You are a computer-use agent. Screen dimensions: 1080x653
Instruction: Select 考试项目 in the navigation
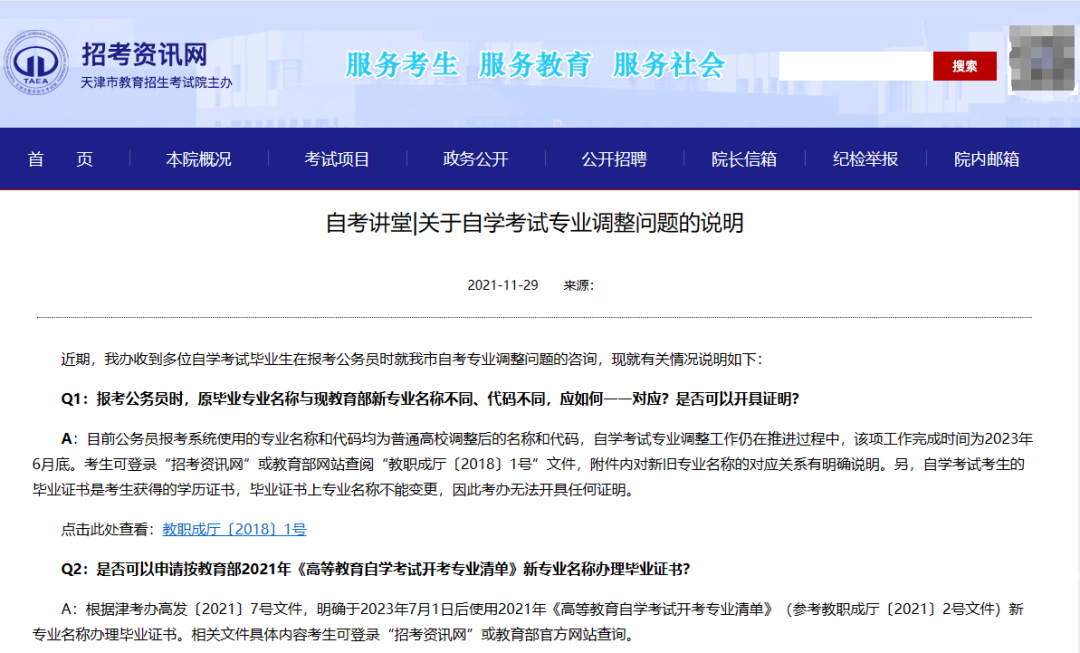[x=337, y=159]
